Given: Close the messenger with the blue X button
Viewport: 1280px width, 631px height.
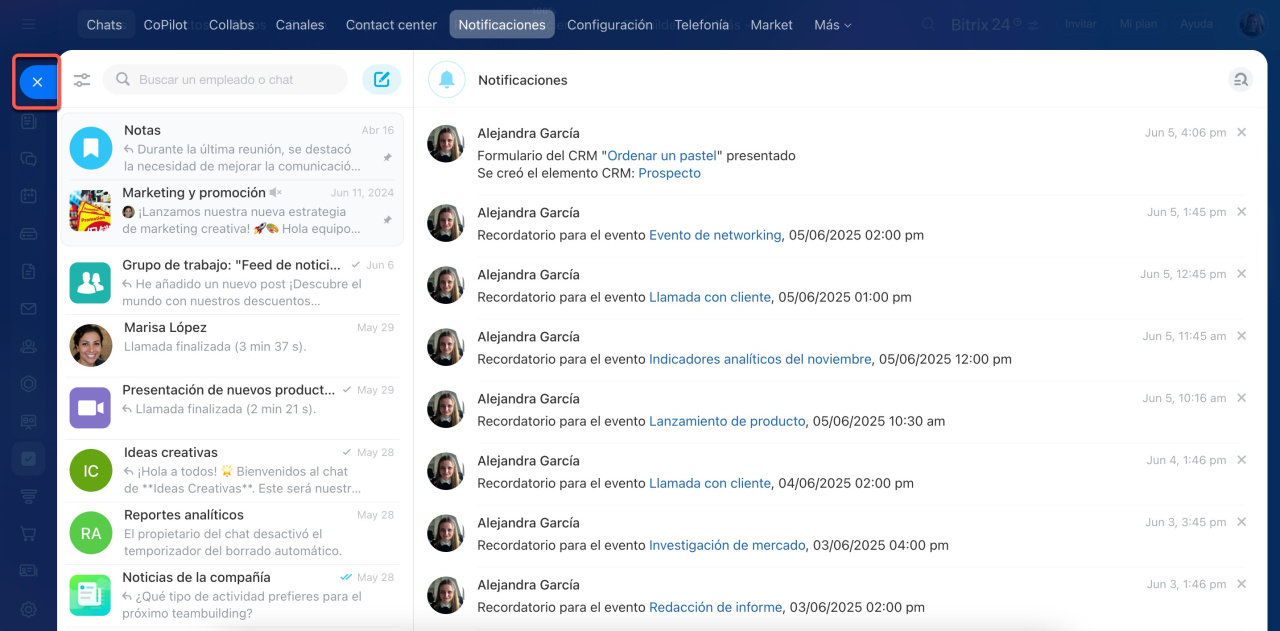Looking at the screenshot, I should pyautogui.click(x=37, y=82).
